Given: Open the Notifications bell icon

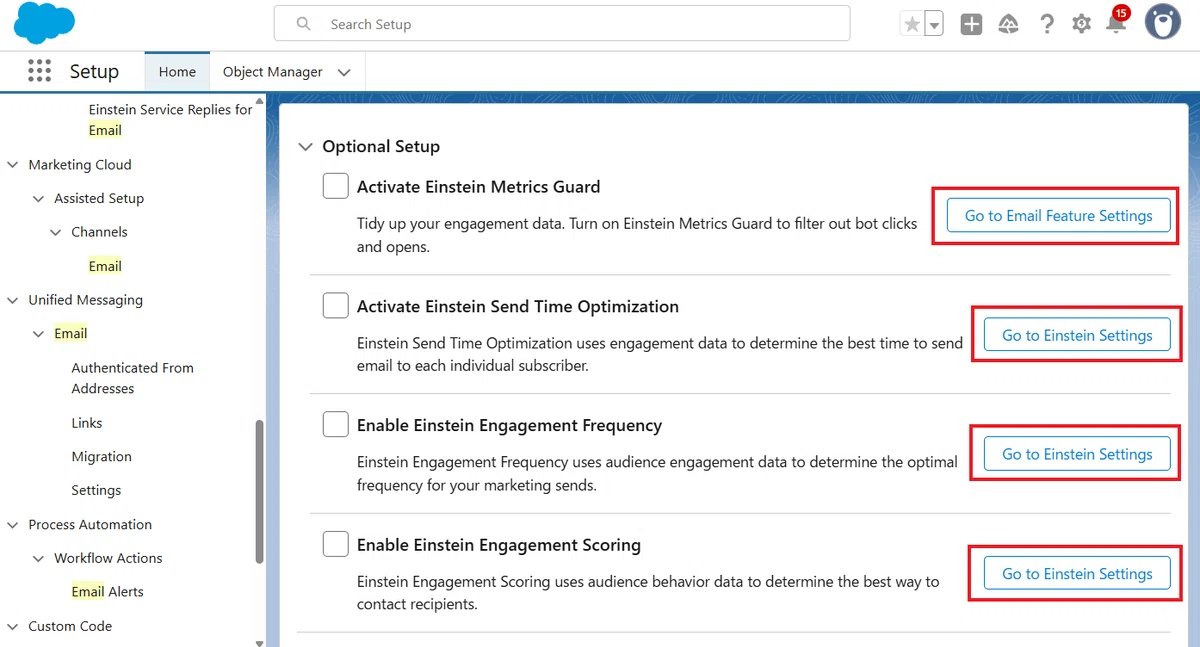Looking at the screenshot, I should click(x=1116, y=23).
